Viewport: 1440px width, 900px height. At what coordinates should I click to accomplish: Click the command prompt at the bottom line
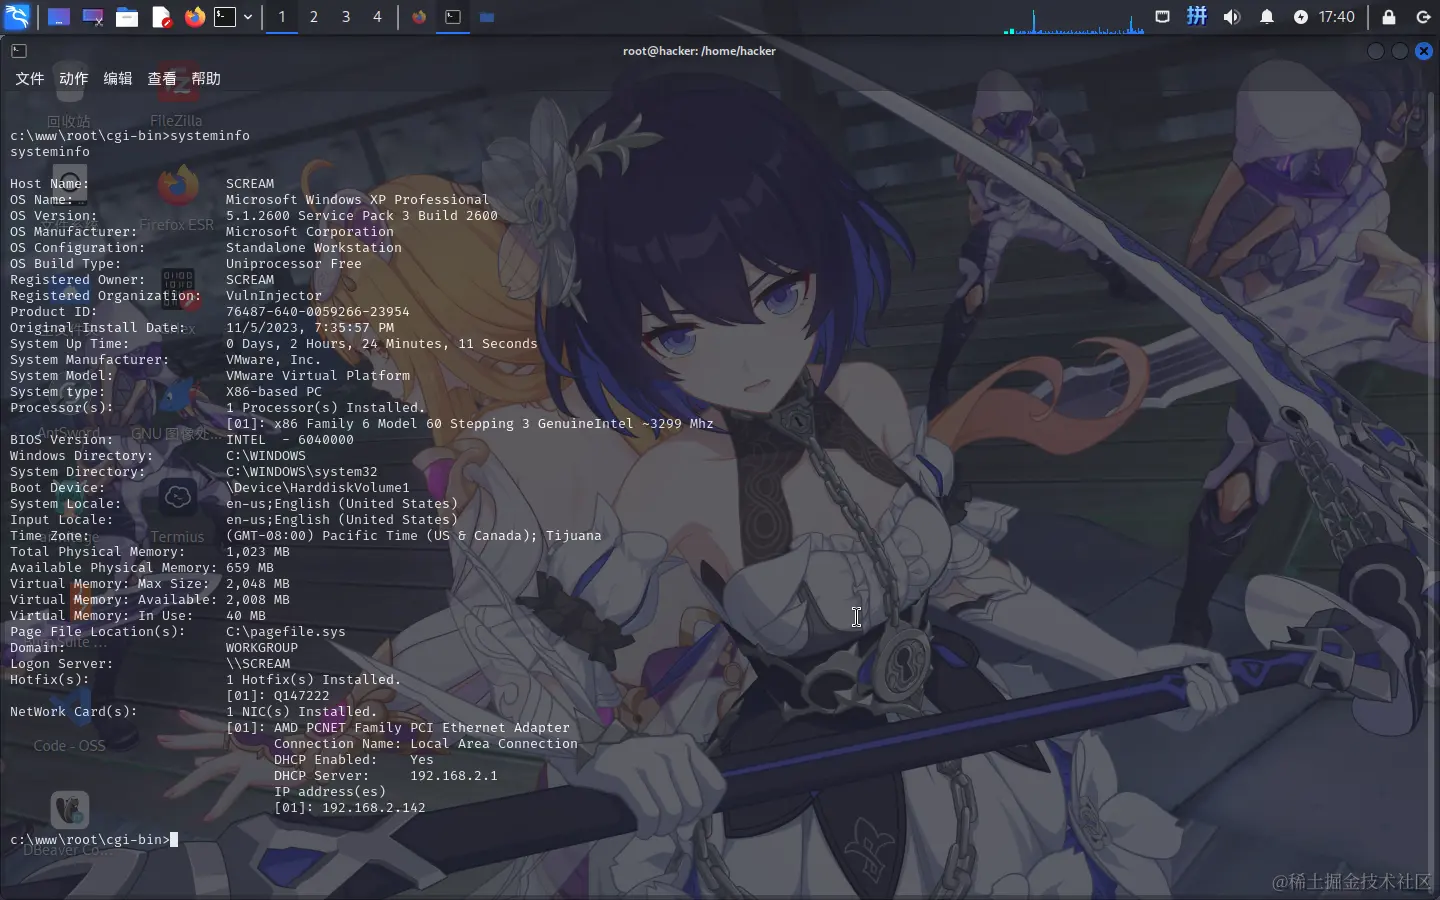[x=94, y=840]
